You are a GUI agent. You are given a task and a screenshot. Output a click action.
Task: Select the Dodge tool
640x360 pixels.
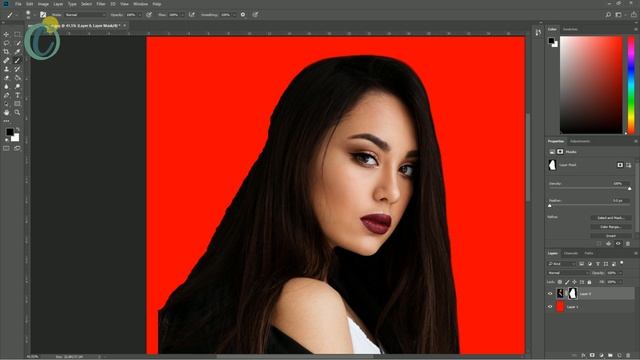pyautogui.click(x=17, y=87)
